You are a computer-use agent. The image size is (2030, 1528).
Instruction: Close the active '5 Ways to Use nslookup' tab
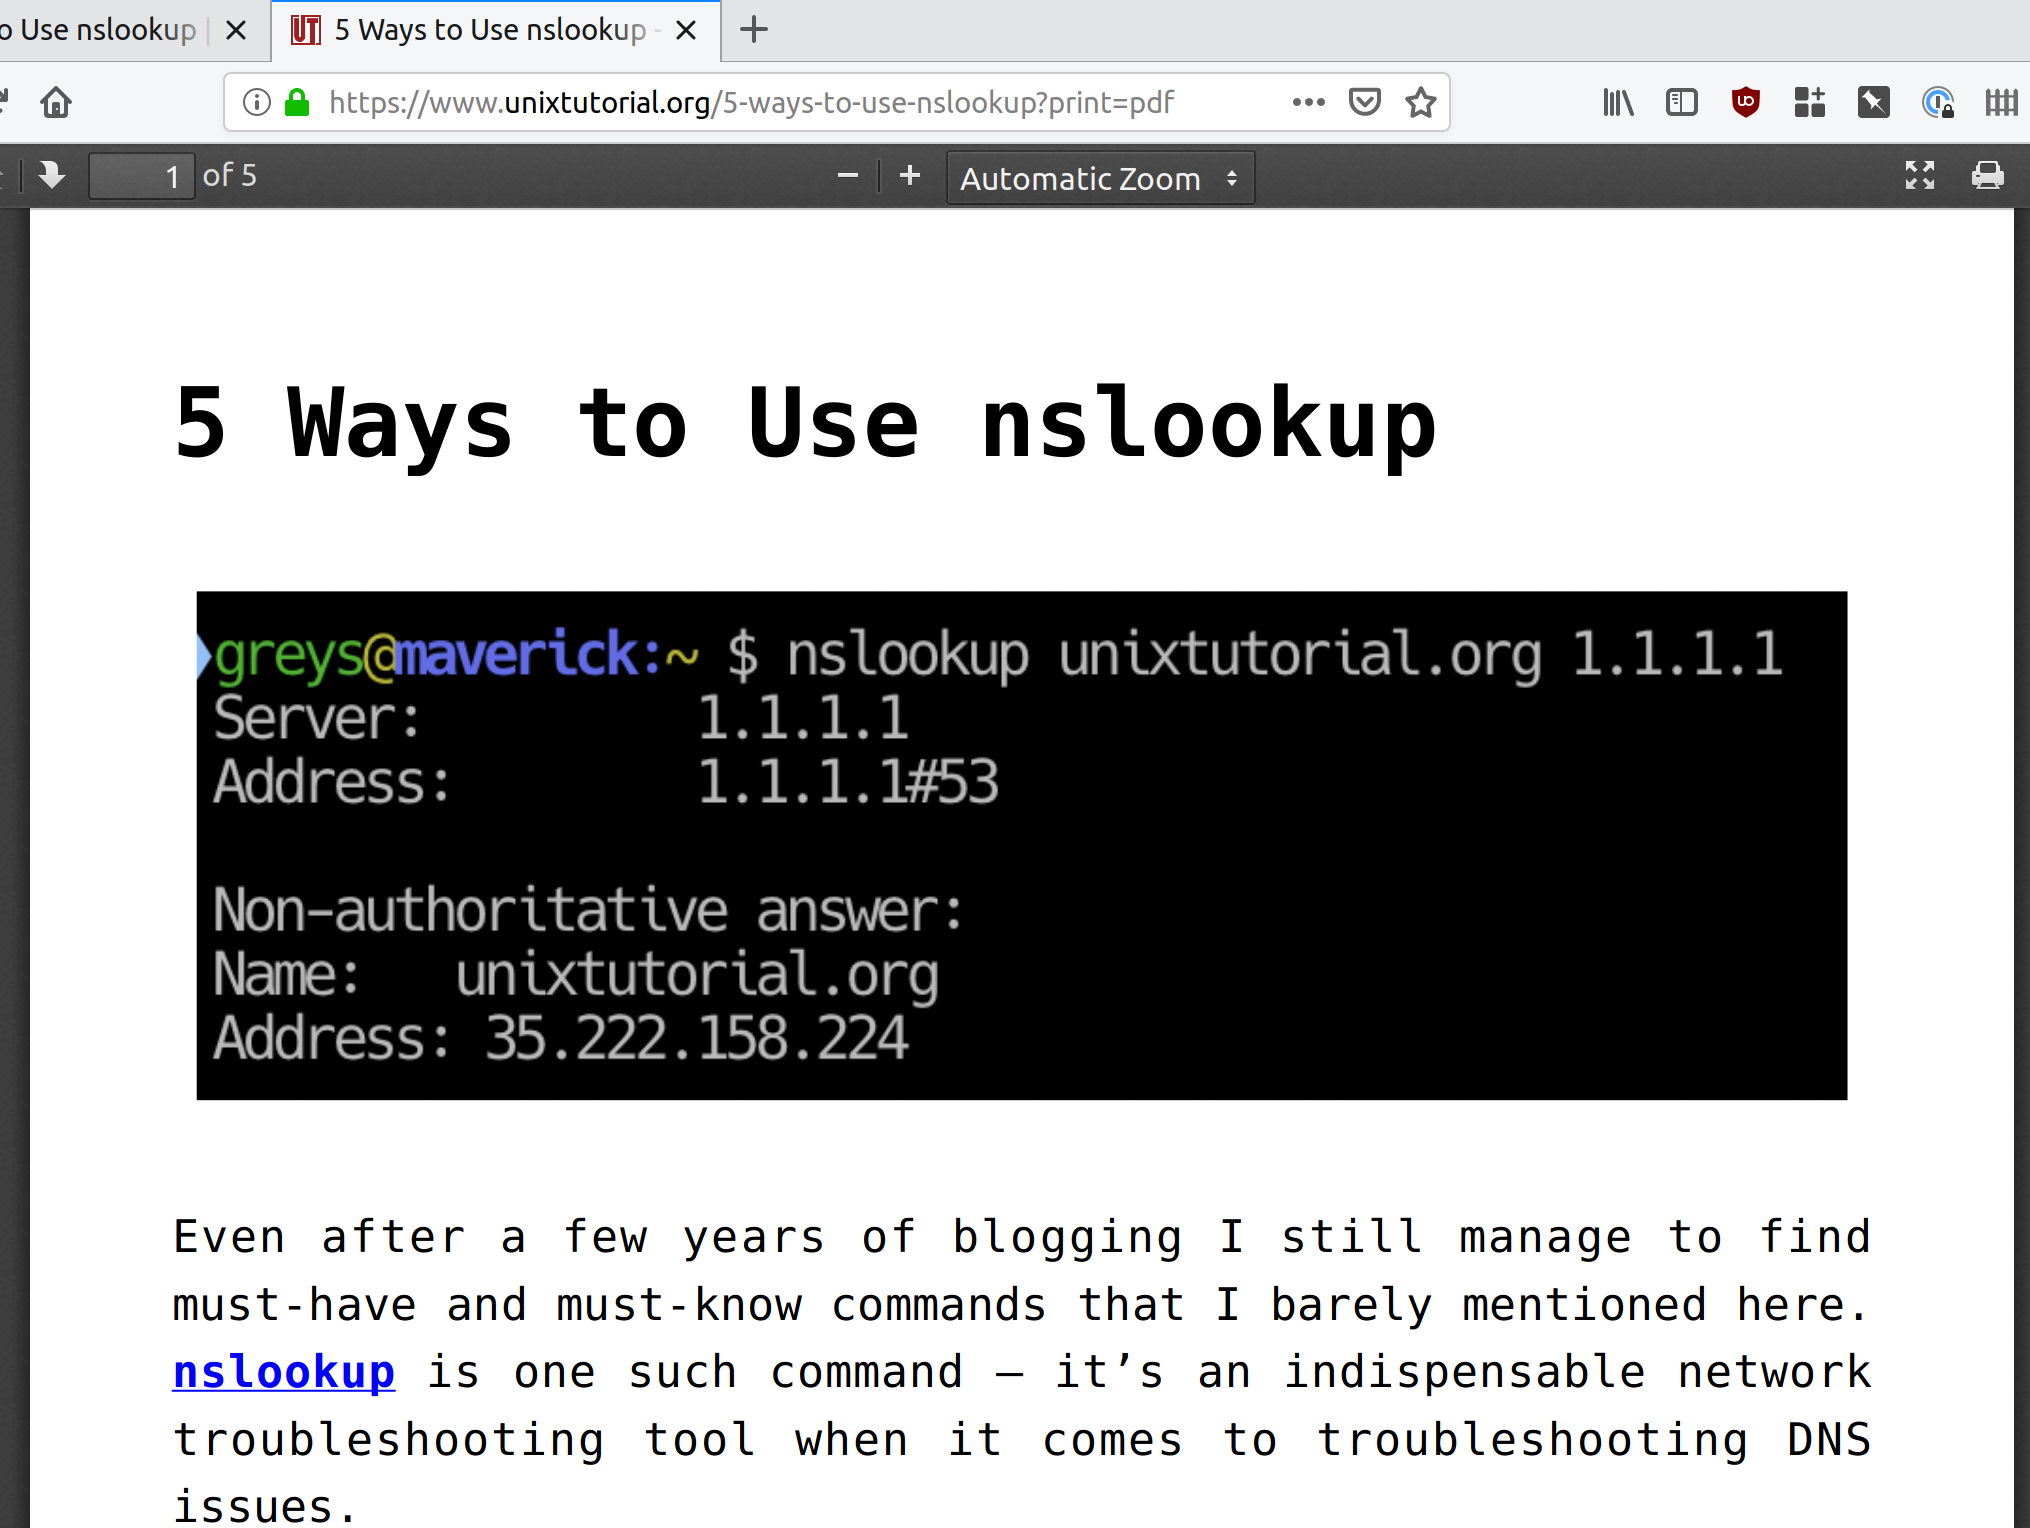click(x=686, y=31)
